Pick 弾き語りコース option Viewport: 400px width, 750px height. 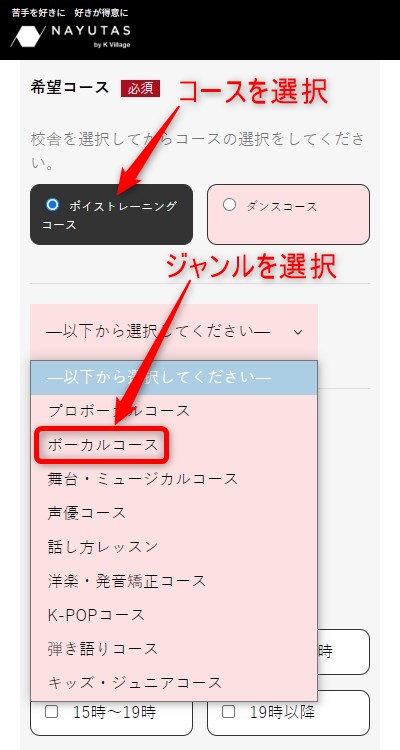(x=174, y=649)
